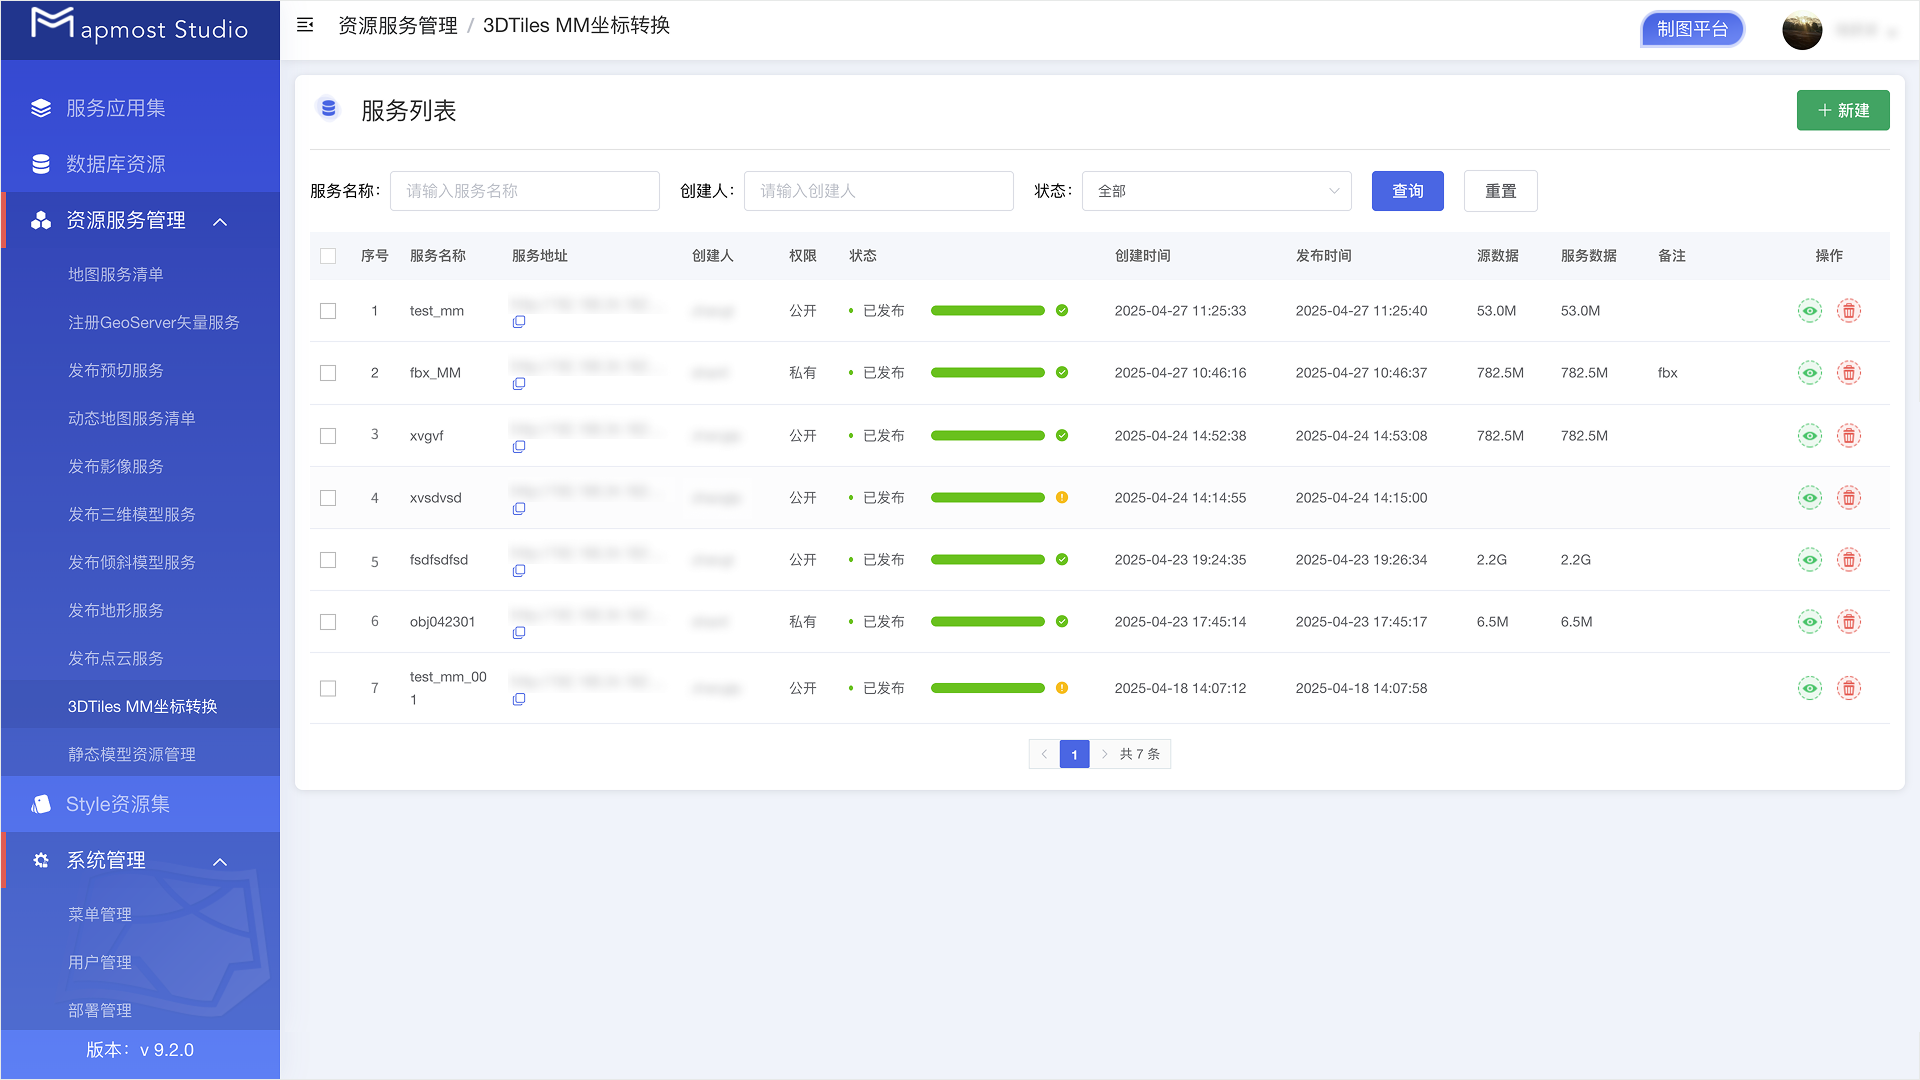The width and height of the screenshot is (1920, 1080).
Task: Click the 重置 reset button
Action: tap(1500, 191)
